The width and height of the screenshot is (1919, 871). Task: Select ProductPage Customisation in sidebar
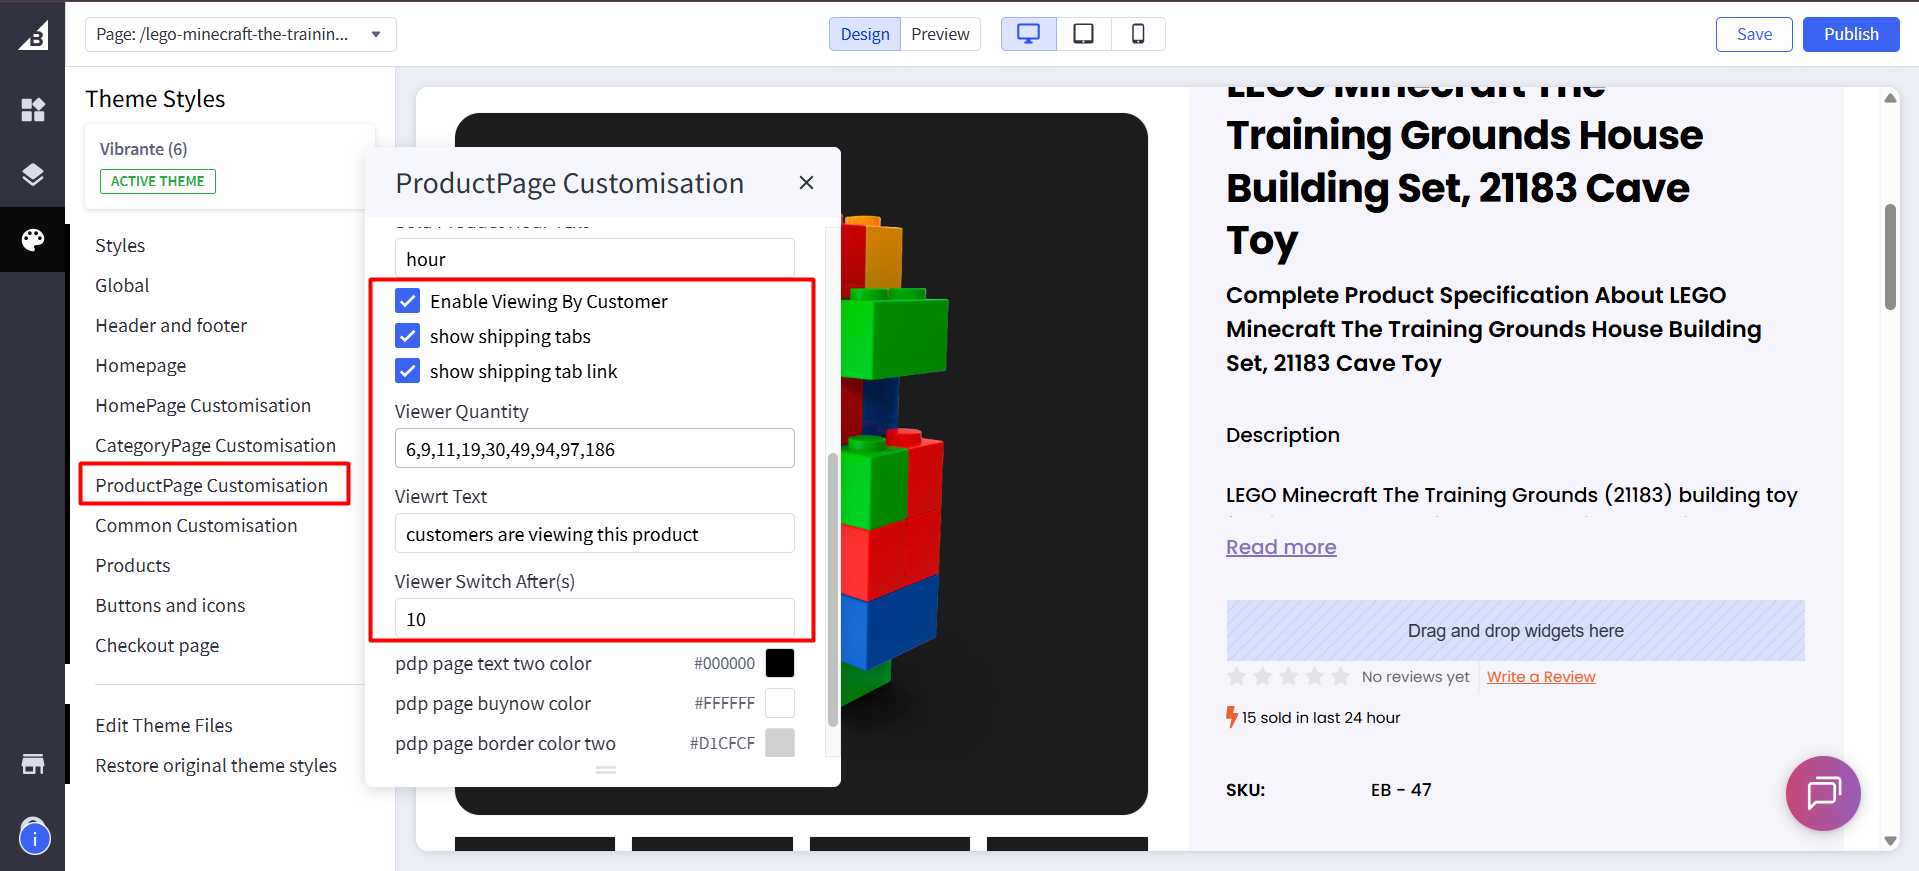pos(212,485)
